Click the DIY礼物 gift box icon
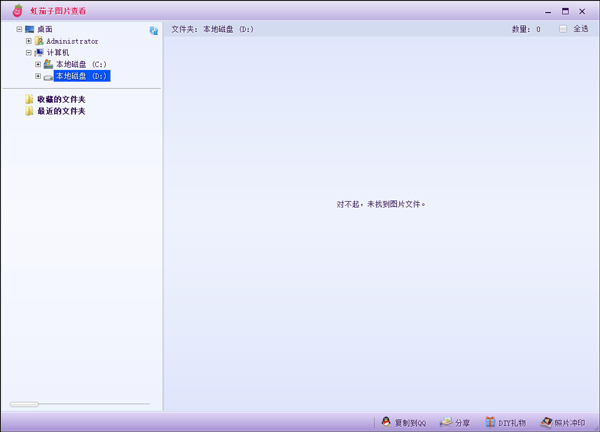 click(490, 423)
